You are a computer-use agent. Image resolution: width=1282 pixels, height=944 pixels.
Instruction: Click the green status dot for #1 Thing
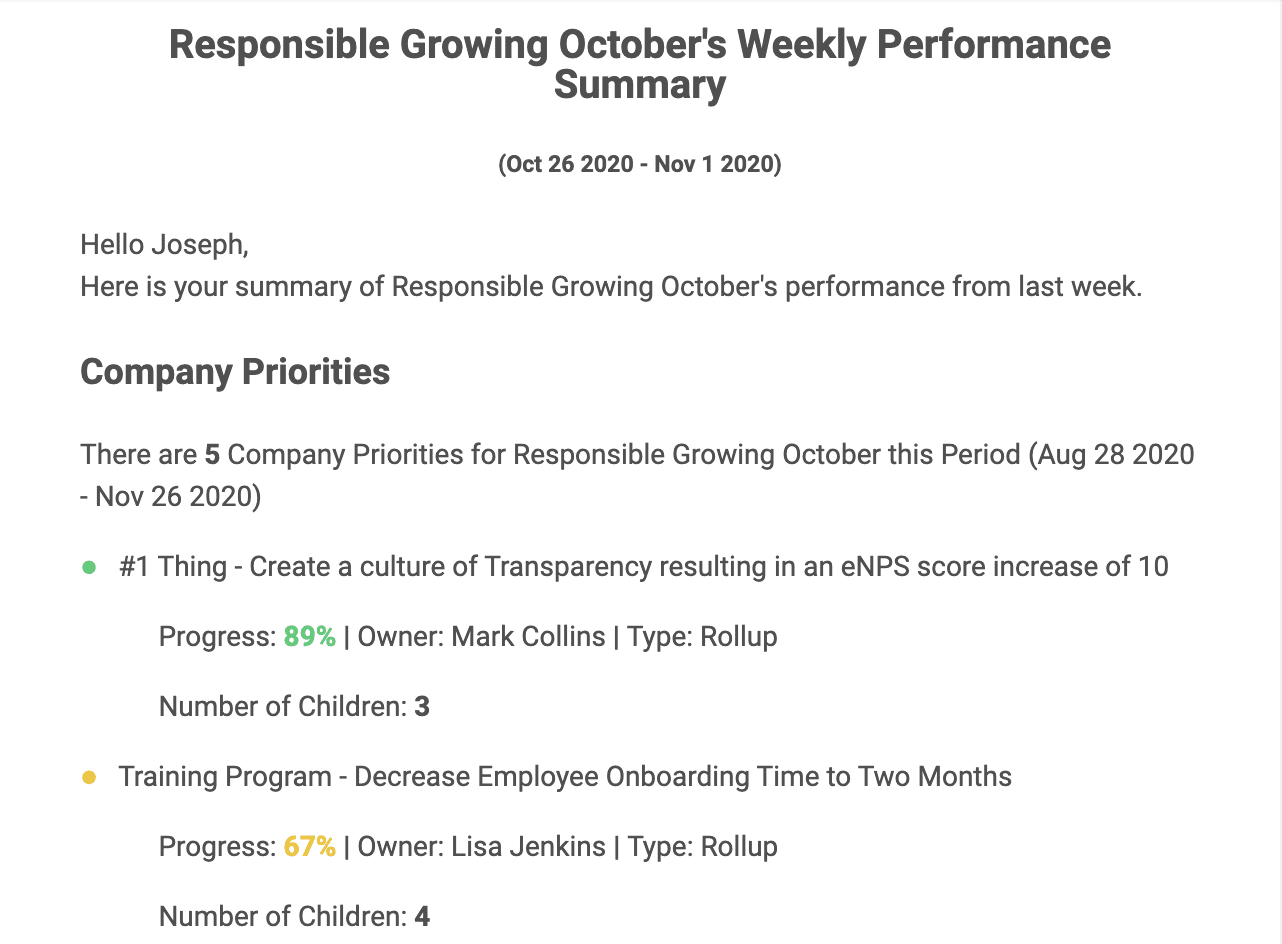(x=88, y=568)
